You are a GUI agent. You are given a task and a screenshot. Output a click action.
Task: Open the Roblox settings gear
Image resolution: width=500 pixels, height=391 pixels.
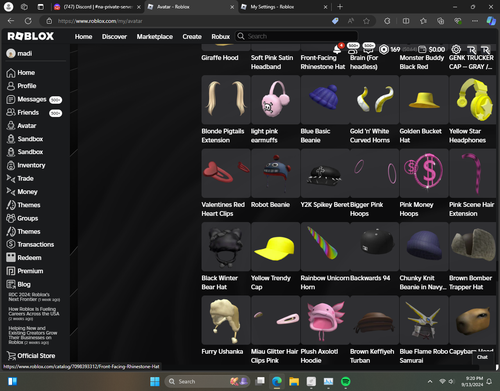(456, 50)
